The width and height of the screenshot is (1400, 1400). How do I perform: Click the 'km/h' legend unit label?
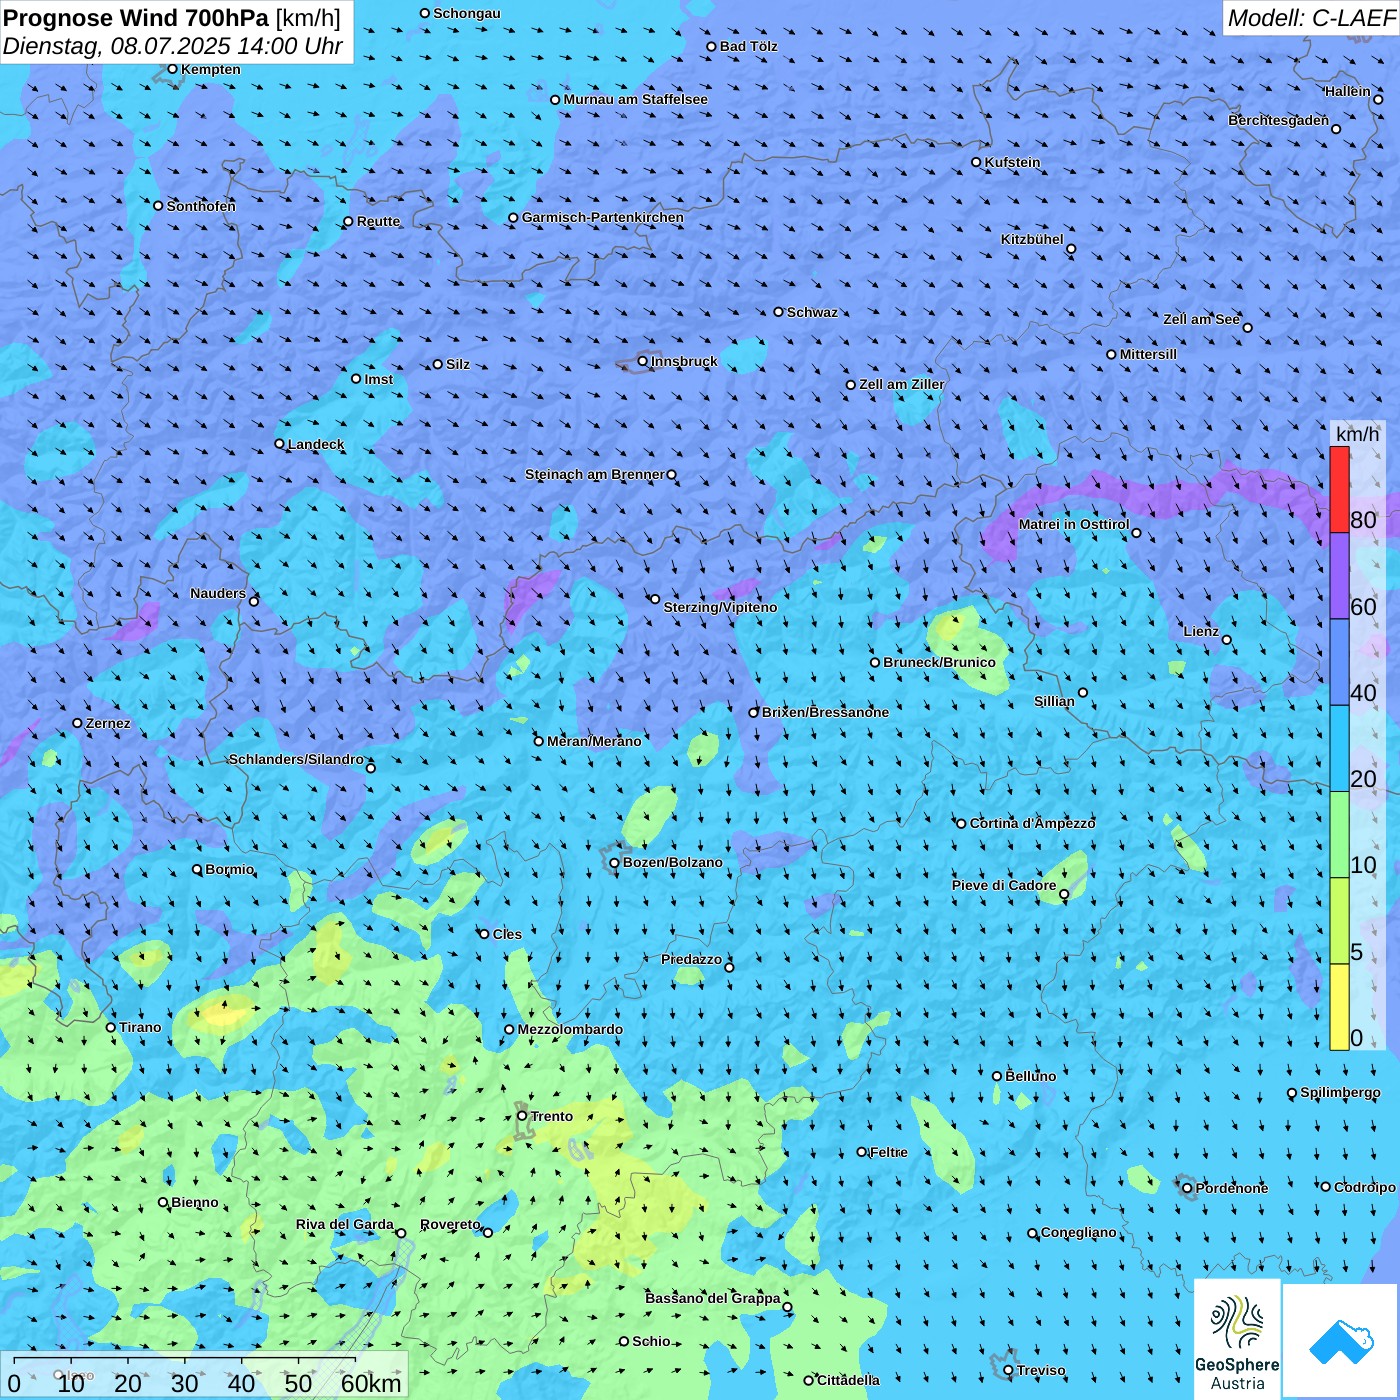pyautogui.click(x=1357, y=434)
